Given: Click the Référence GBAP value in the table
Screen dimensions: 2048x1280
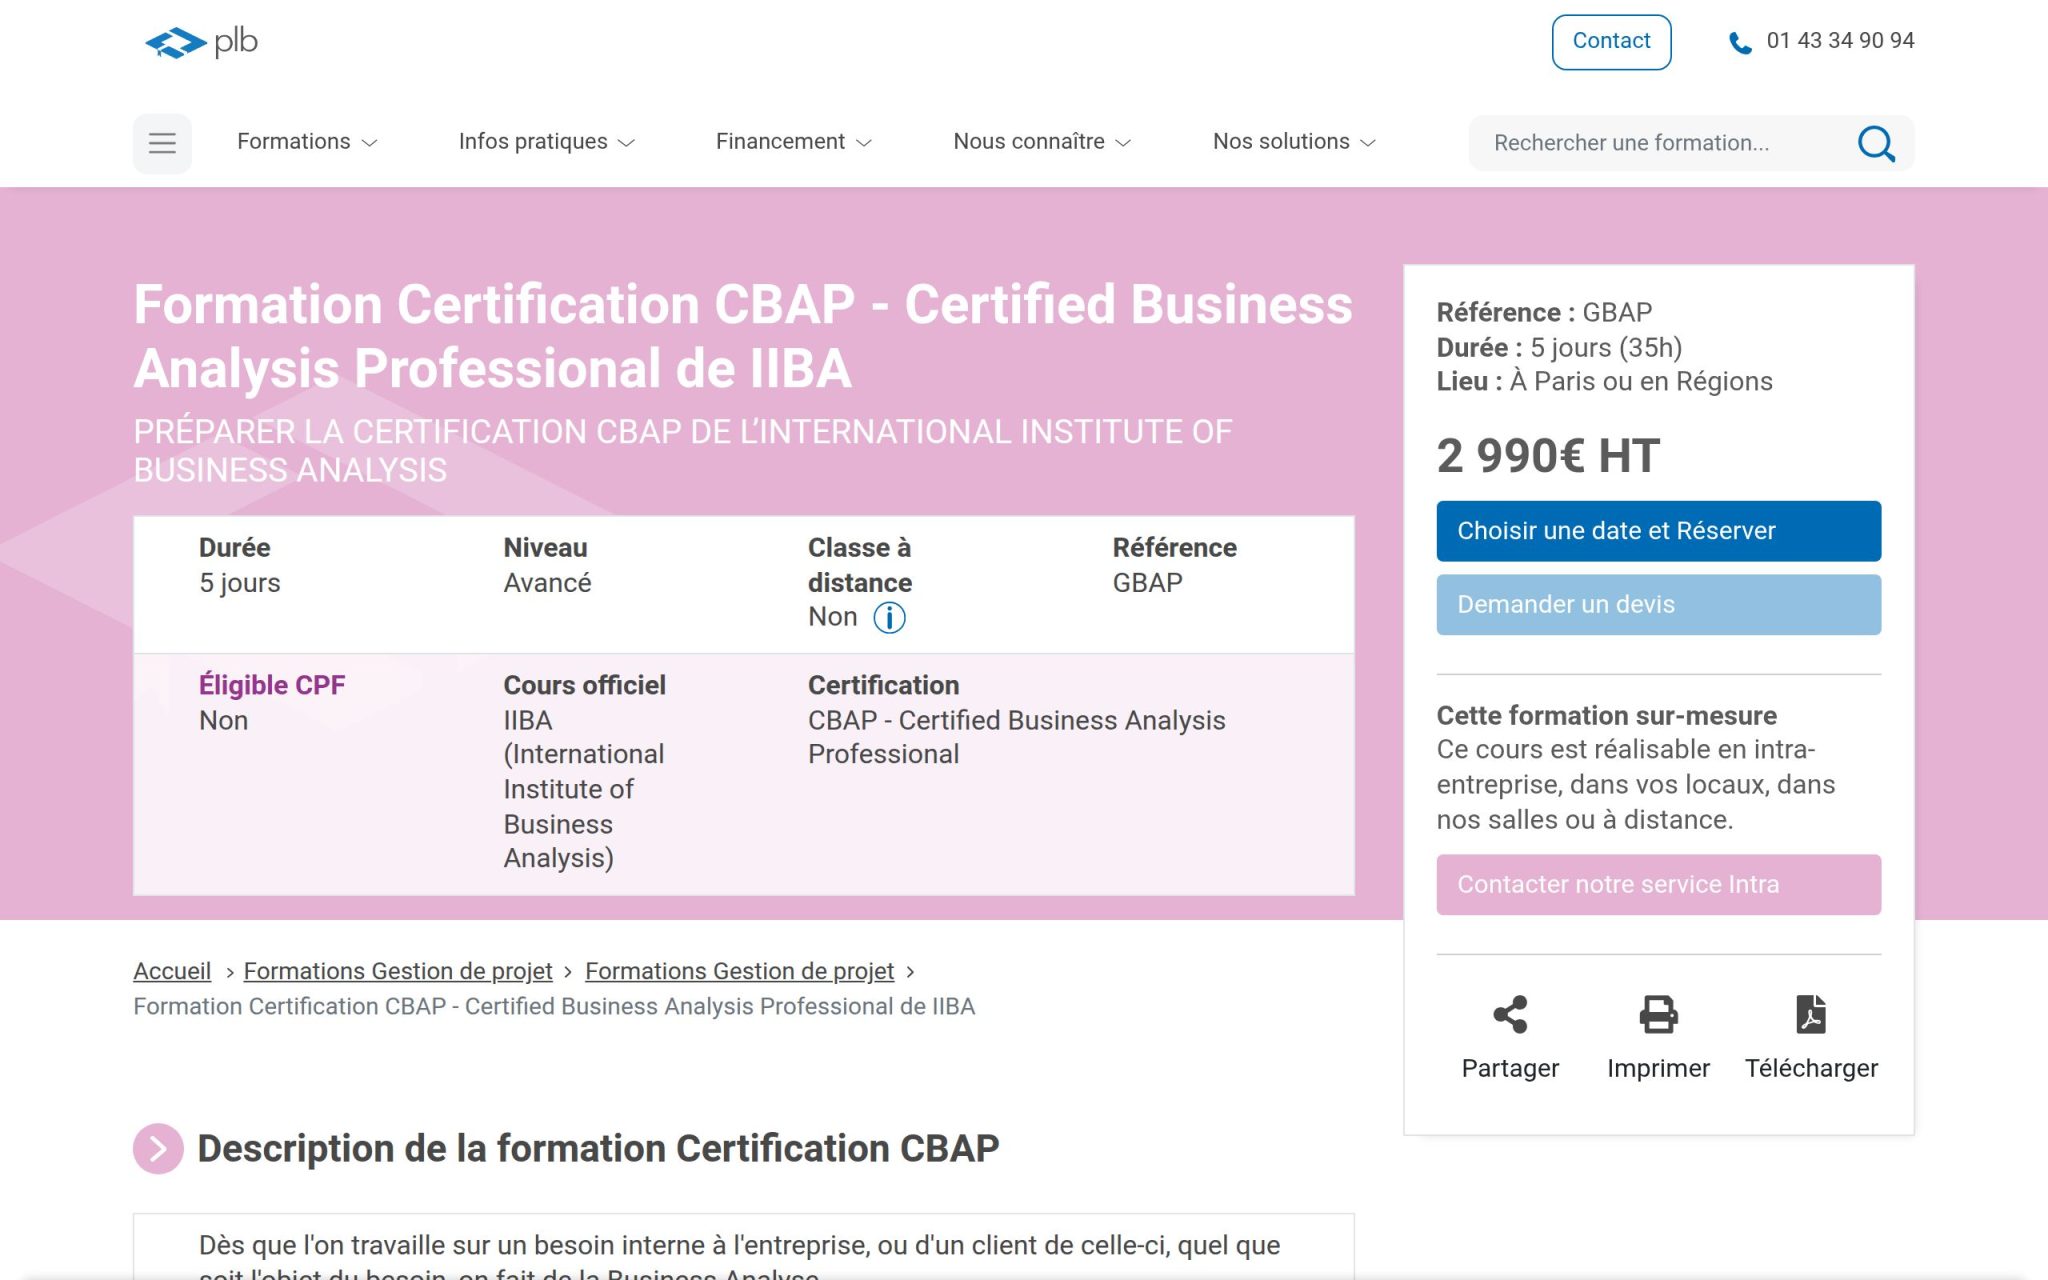Looking at the screenshot, I should coord(1147,583).
